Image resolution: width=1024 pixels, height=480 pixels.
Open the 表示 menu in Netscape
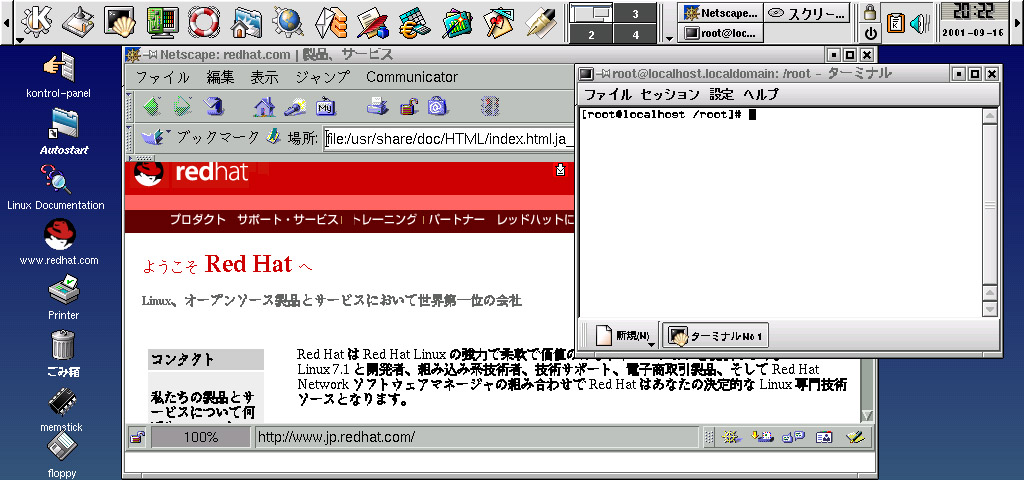(x=264, y=77)
